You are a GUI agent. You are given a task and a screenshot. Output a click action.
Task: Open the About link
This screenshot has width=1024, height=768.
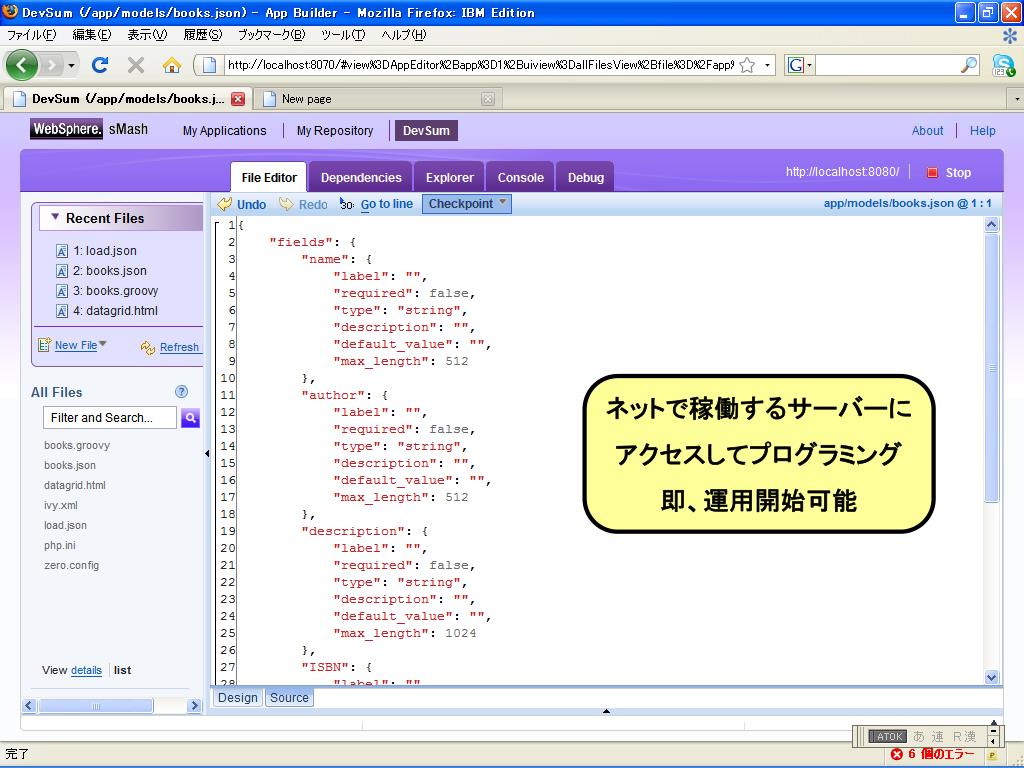pos(927,131)
